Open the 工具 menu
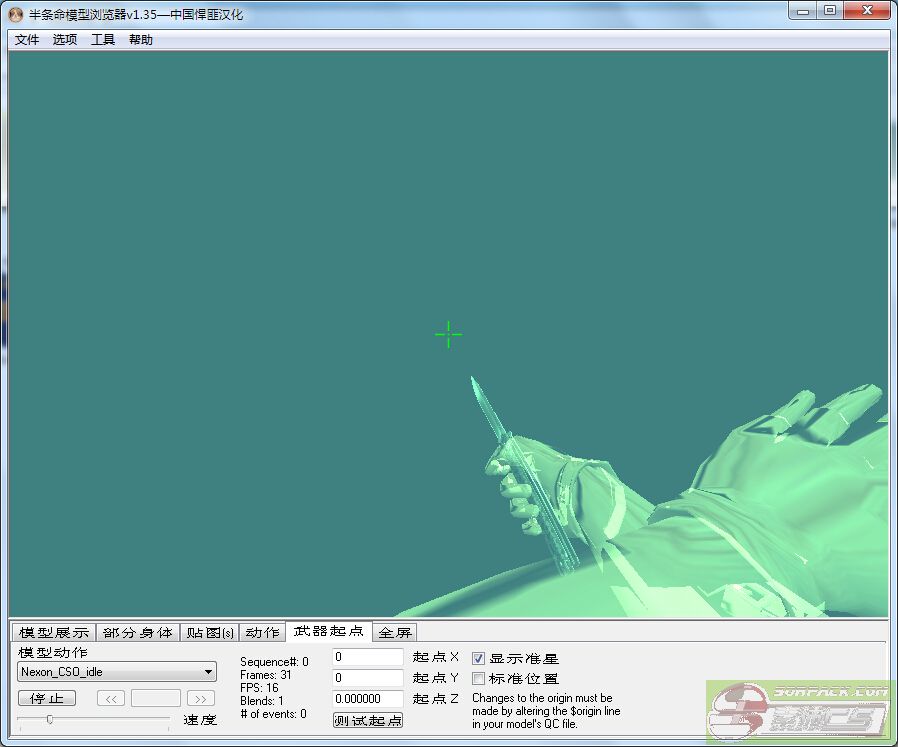 [x=103, y=40]
